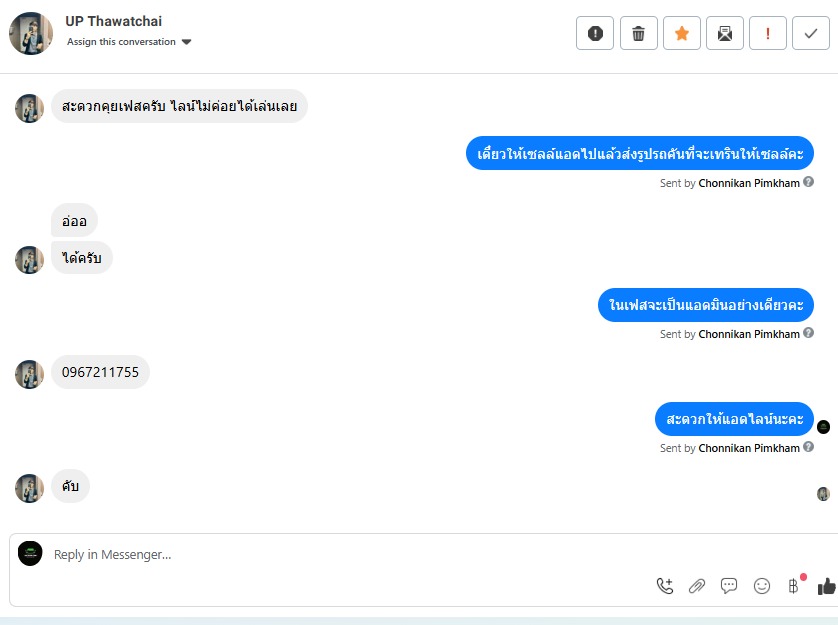Click the baht payment request icon
Viewport: 838px width, 625px height.
(x=794, y=586)
